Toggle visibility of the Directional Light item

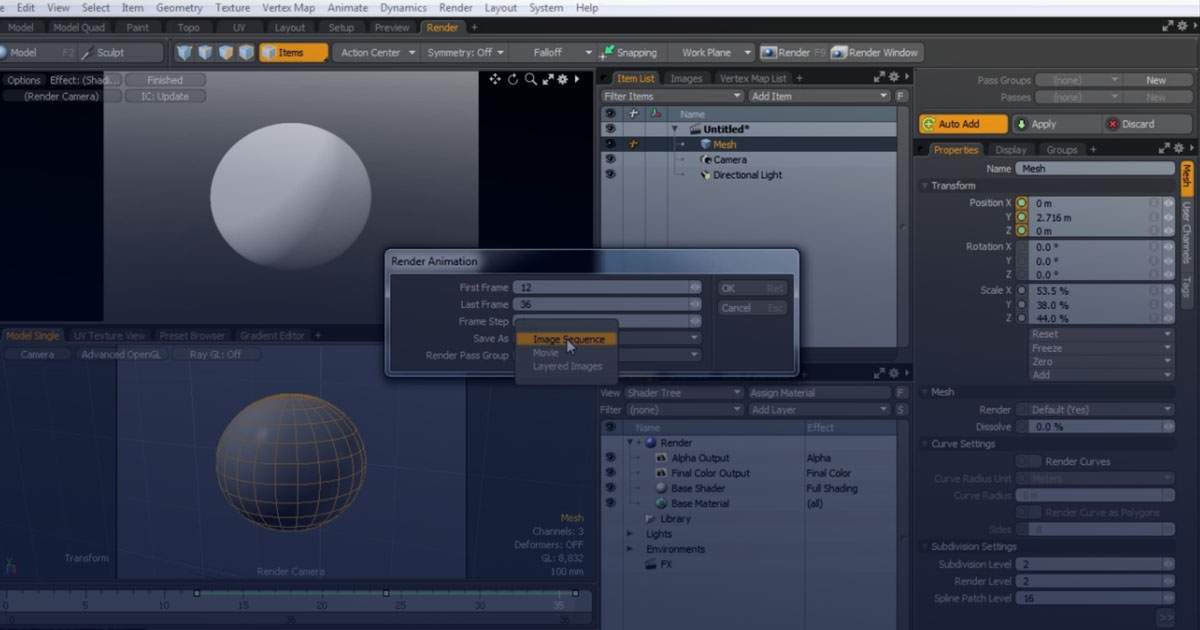coord(610,174)
